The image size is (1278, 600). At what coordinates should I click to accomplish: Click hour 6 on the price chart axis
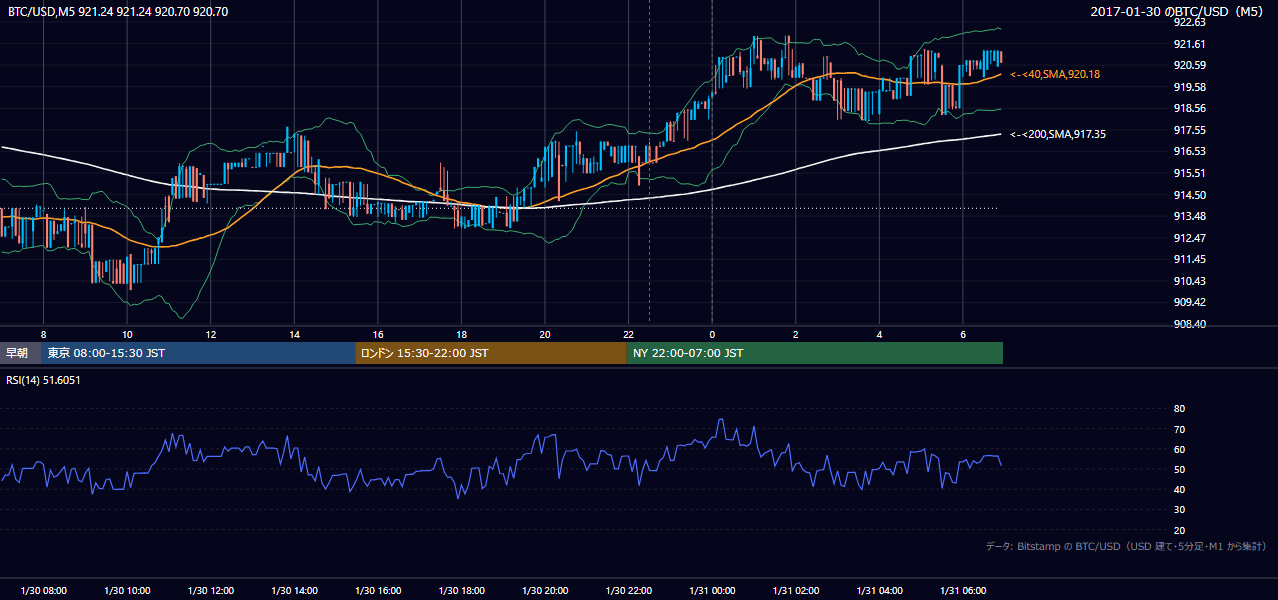pyautogui.click(x=962, y=334)
